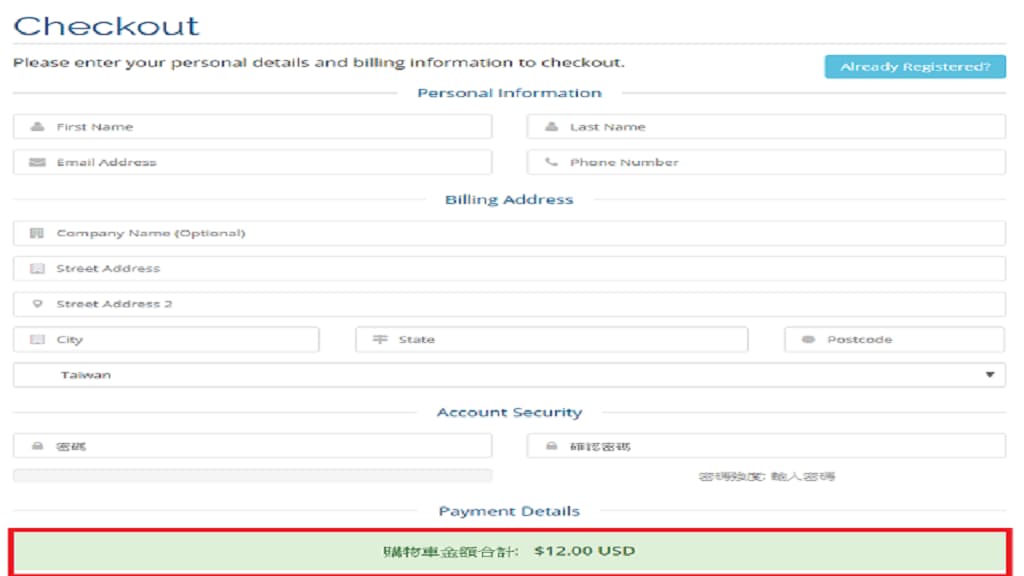
Task: Click the person icon in First Name field
Action: point(38,127)
